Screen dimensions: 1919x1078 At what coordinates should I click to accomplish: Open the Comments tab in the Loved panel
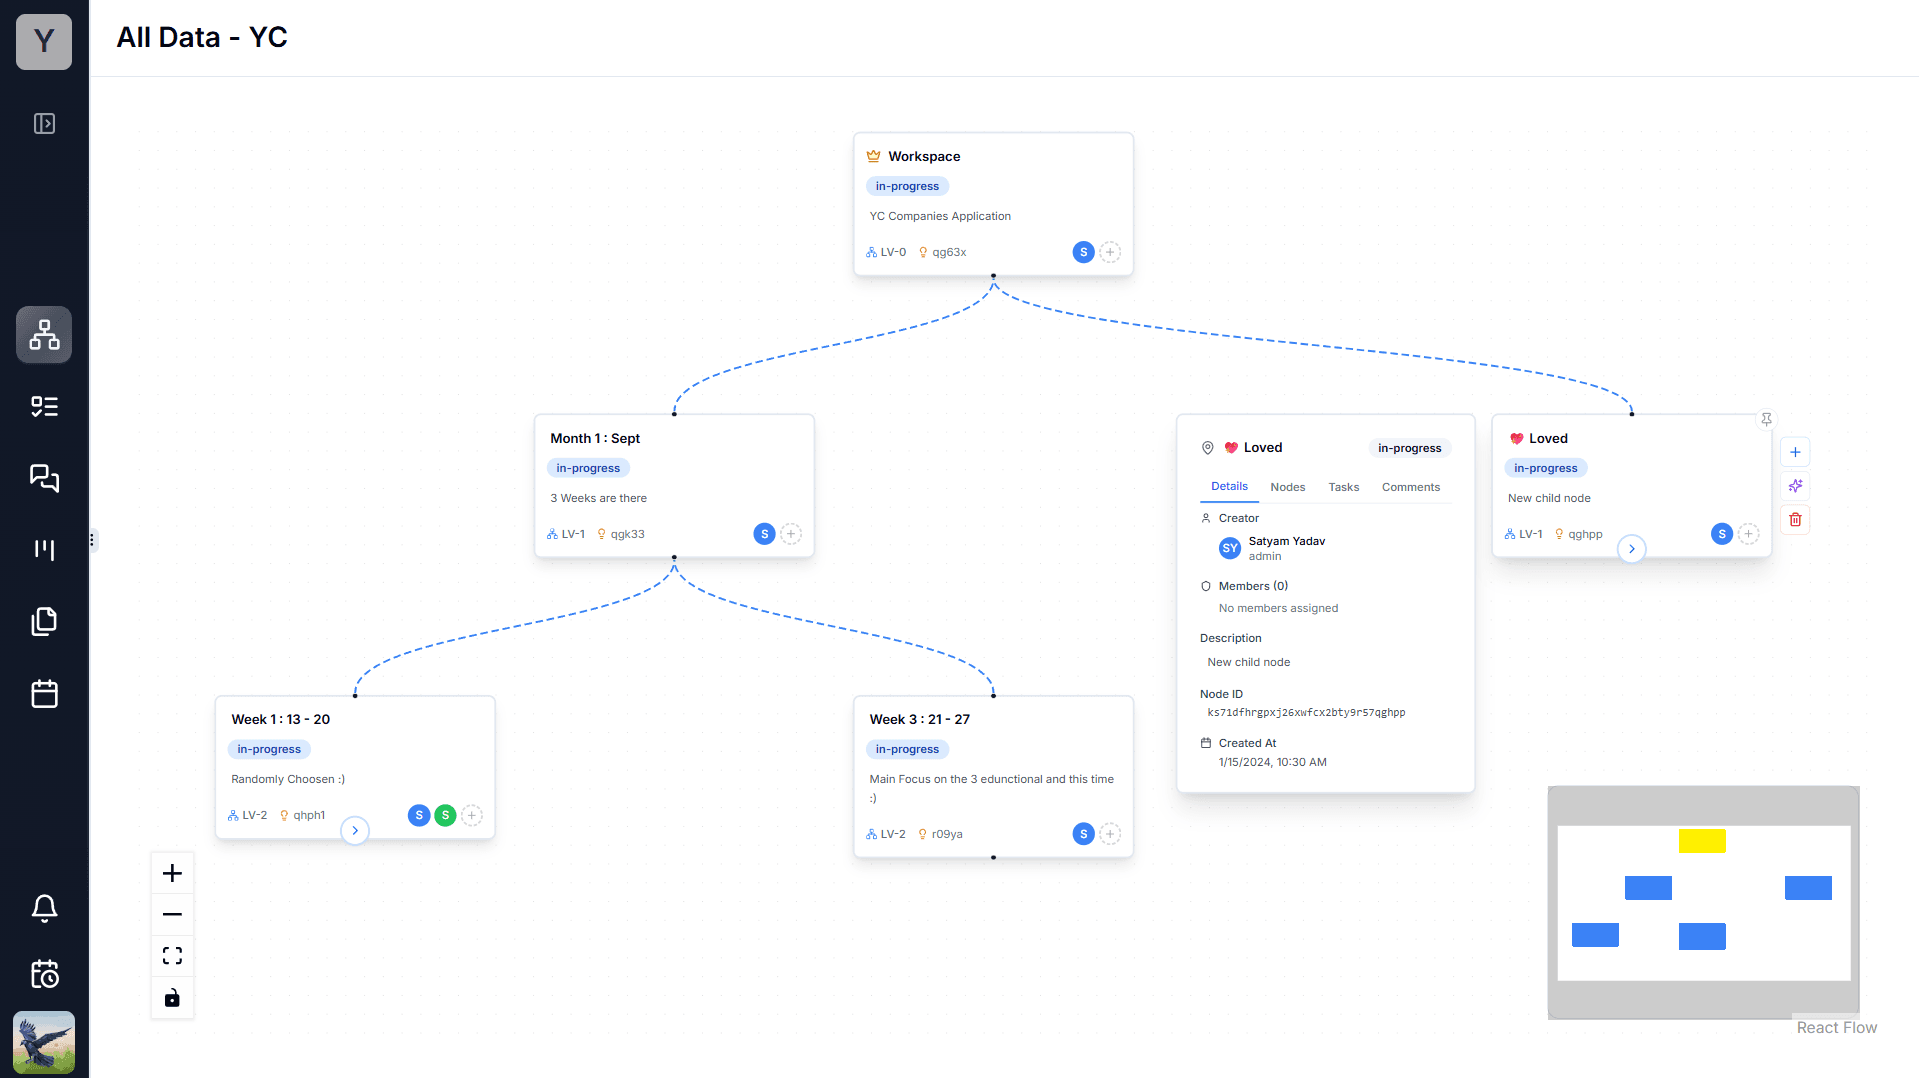click(x=1411, y=487)
